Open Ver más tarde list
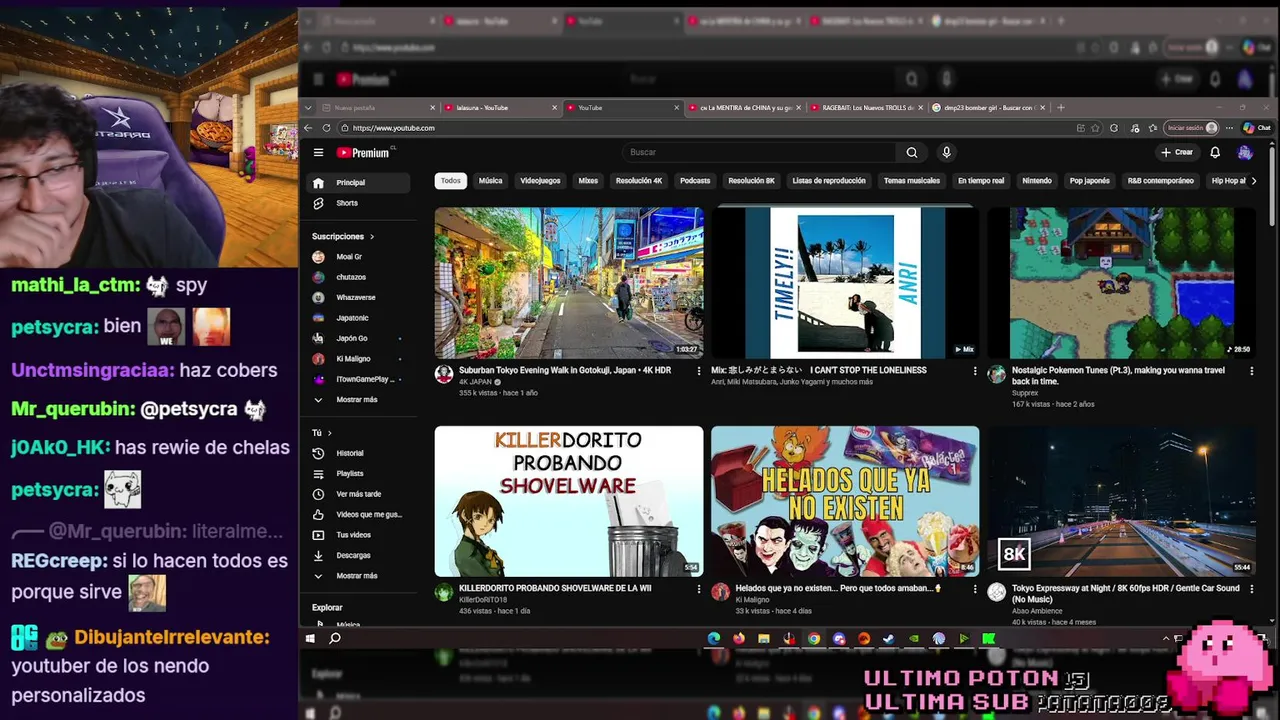 click(x=360, y=494)
